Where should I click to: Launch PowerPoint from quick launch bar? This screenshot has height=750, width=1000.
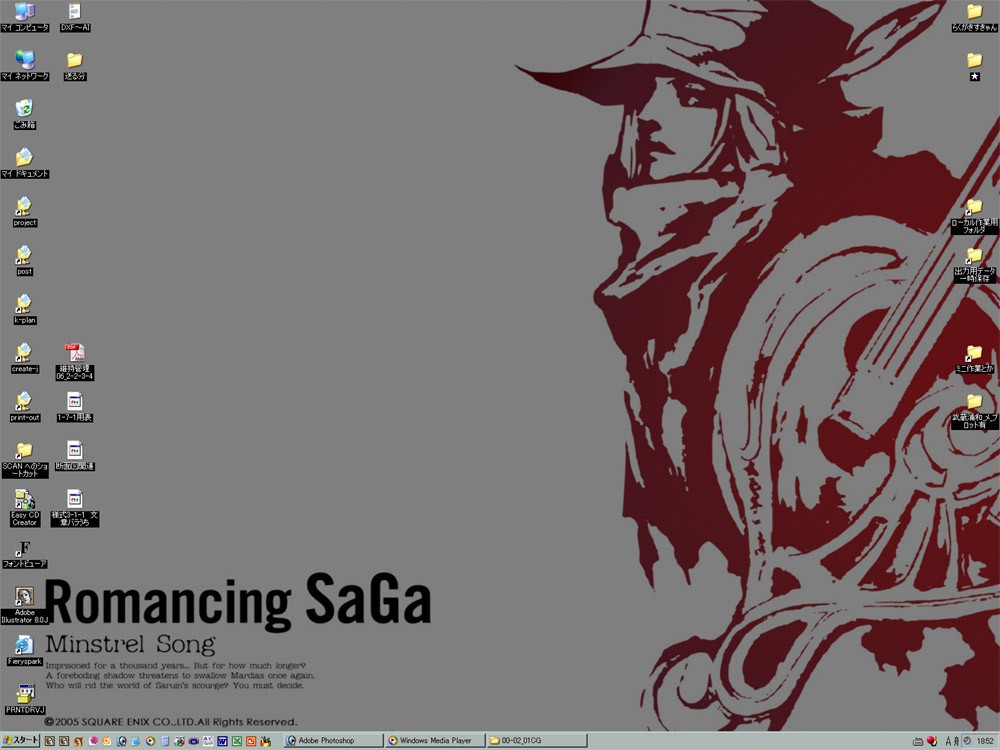(251, 741)
